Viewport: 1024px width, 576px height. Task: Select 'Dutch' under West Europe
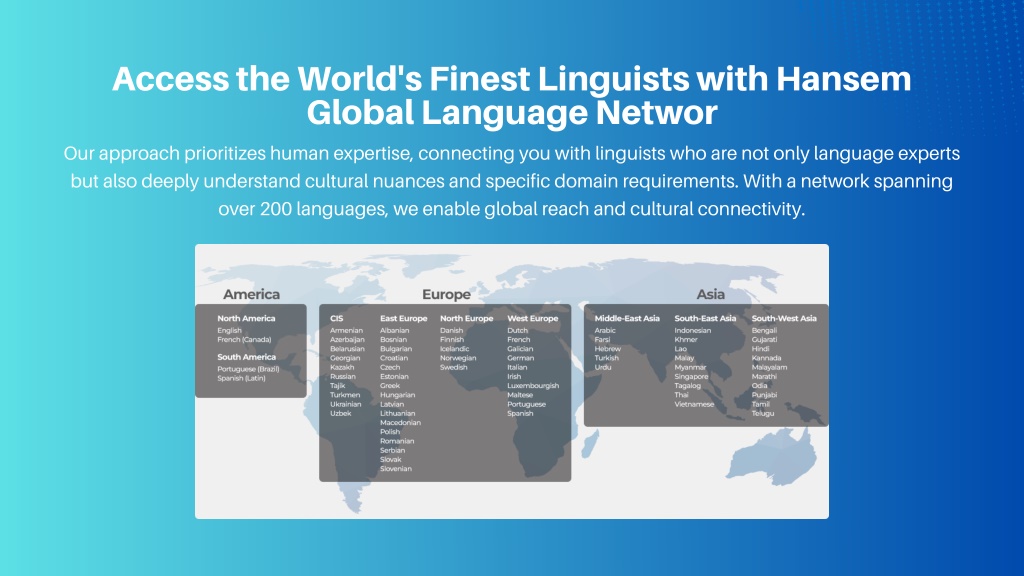[x=517, y=330]
